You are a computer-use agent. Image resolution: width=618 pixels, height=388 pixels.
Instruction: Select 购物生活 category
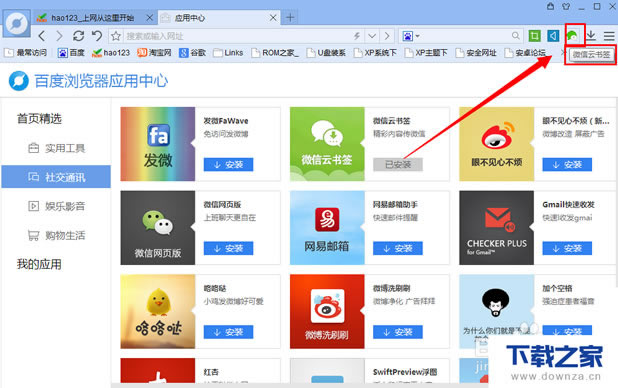(56, 235)
